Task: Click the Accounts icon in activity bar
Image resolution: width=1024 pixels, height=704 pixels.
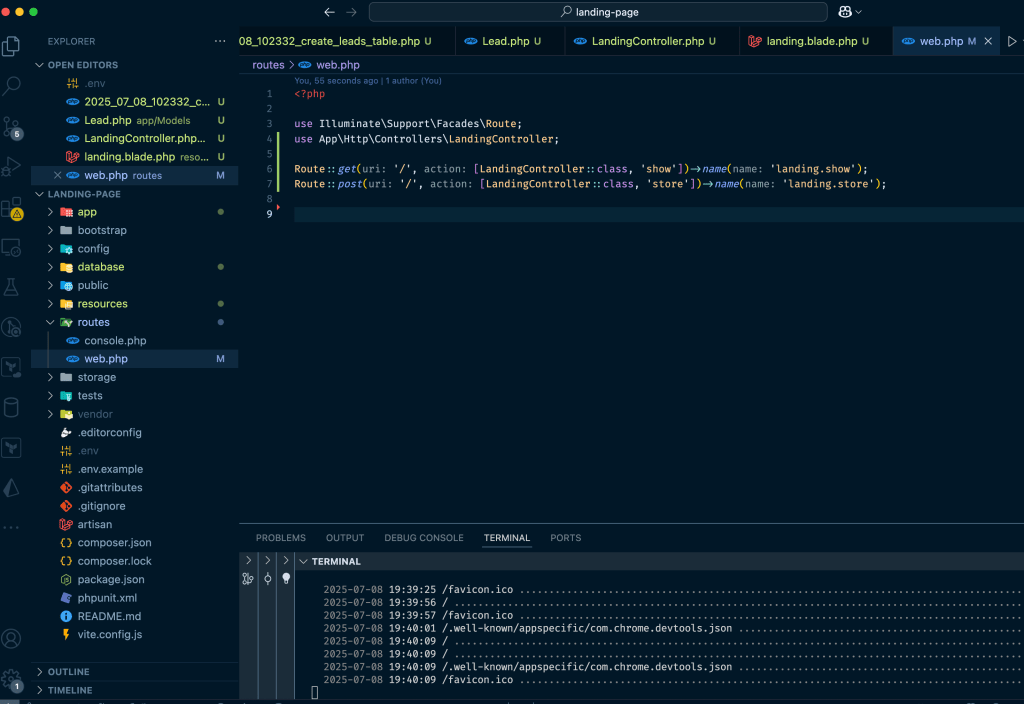Action: coord(12,638)
